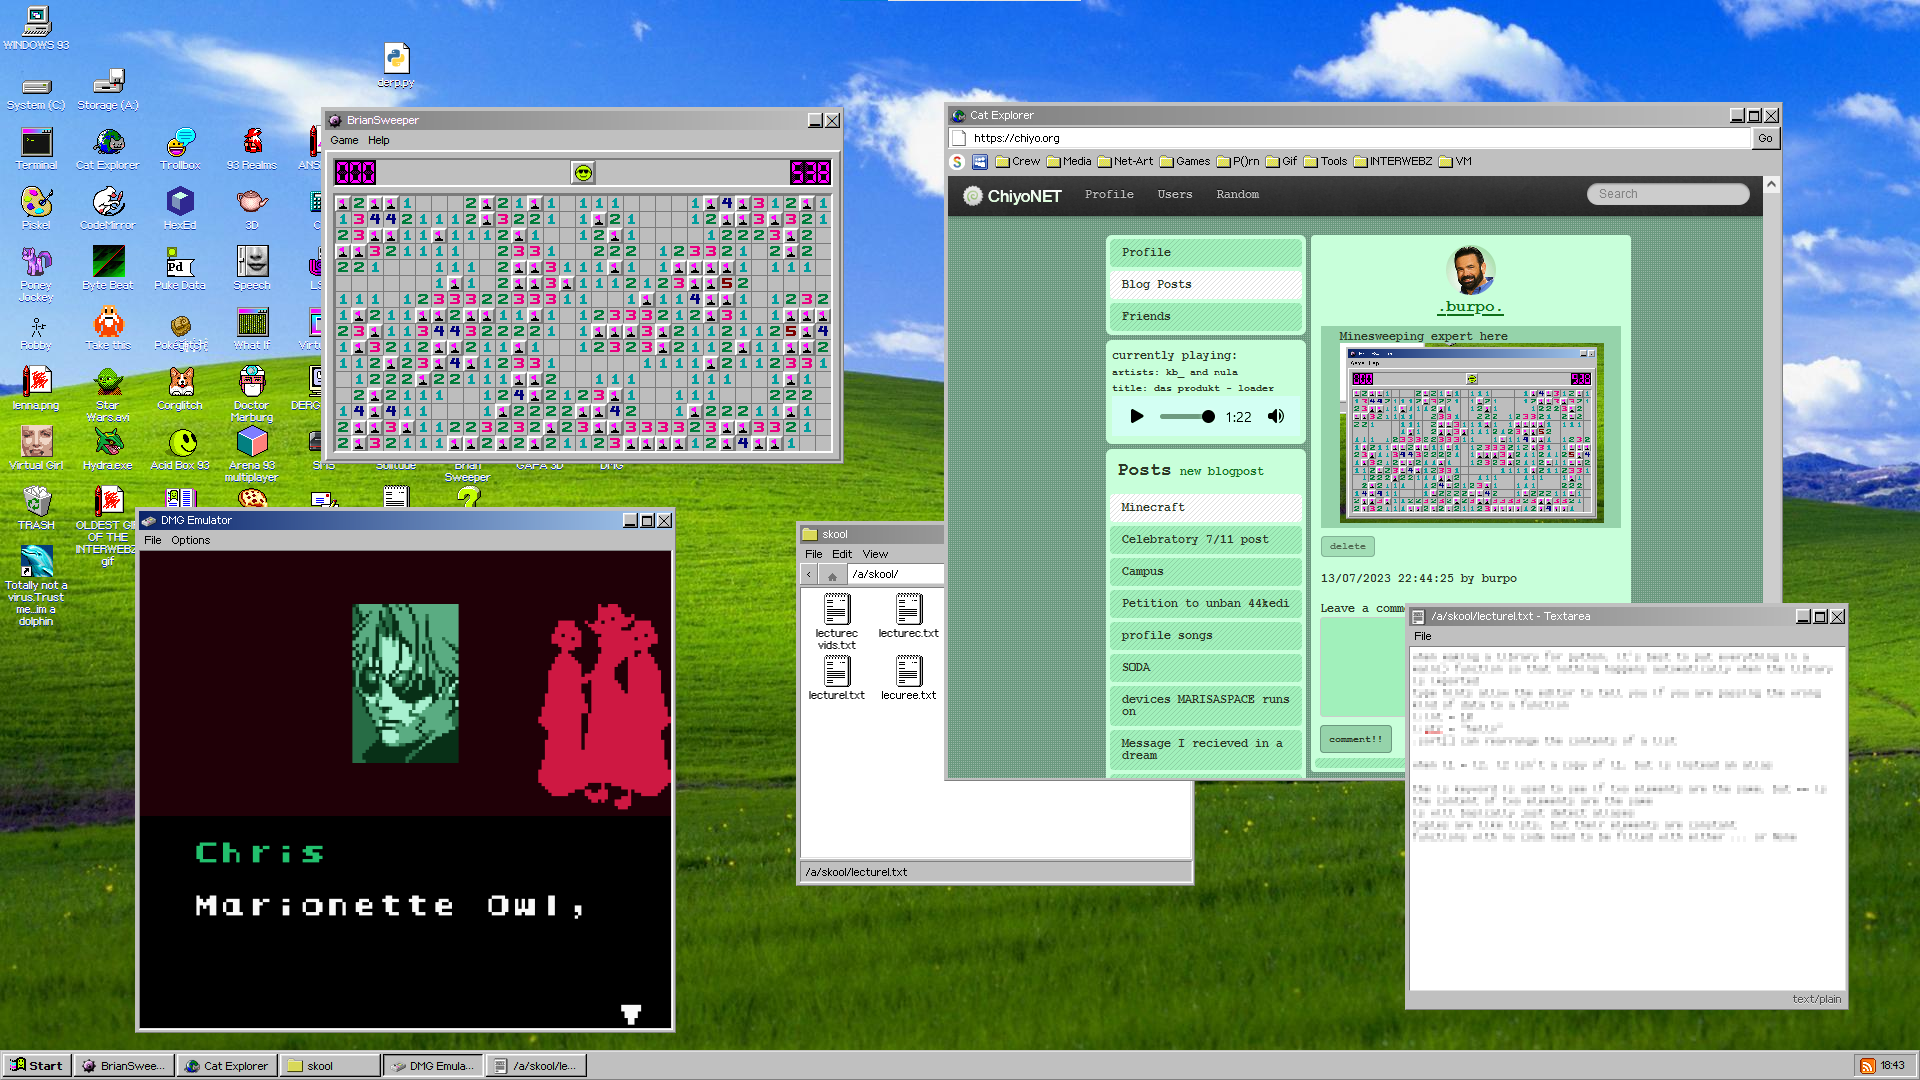Open the dolphin virus shortcut icon
1920x1080 pixels.
(x=36, y=586)
